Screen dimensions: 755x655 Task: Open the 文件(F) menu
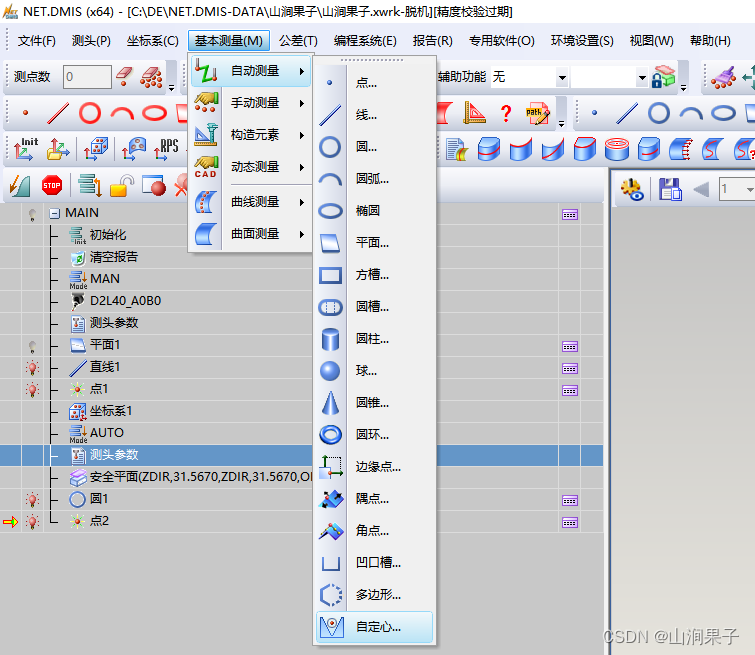click(37, 41)
